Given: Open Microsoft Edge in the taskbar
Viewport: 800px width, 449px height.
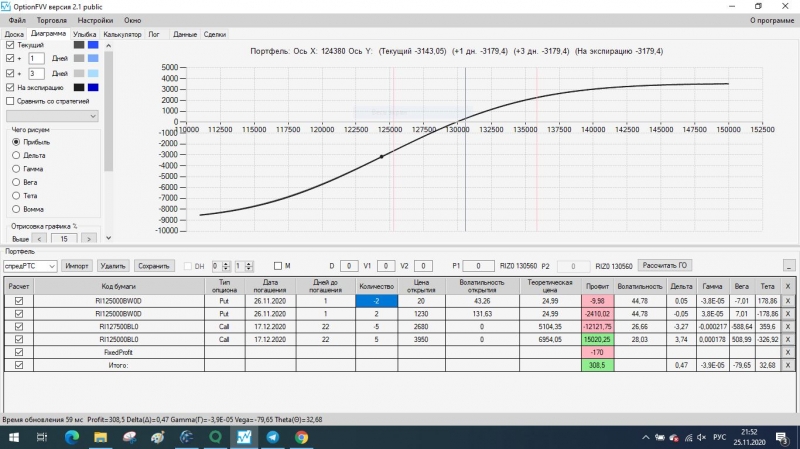Looking at the screenshot, I should (x=72, y=437).
